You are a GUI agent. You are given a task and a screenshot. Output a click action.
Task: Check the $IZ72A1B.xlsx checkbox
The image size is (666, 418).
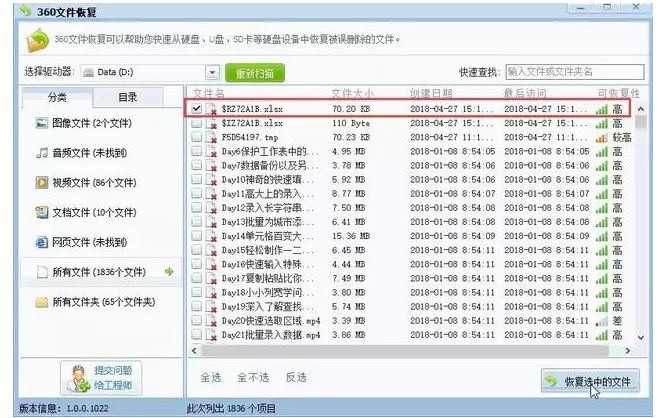click(196, 123)
